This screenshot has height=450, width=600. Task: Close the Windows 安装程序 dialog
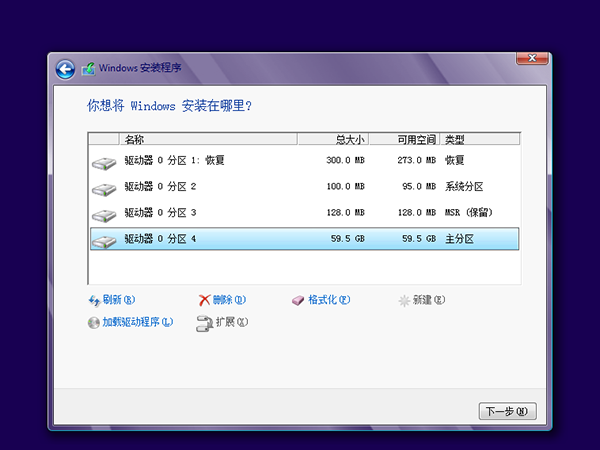pos(532,58)
